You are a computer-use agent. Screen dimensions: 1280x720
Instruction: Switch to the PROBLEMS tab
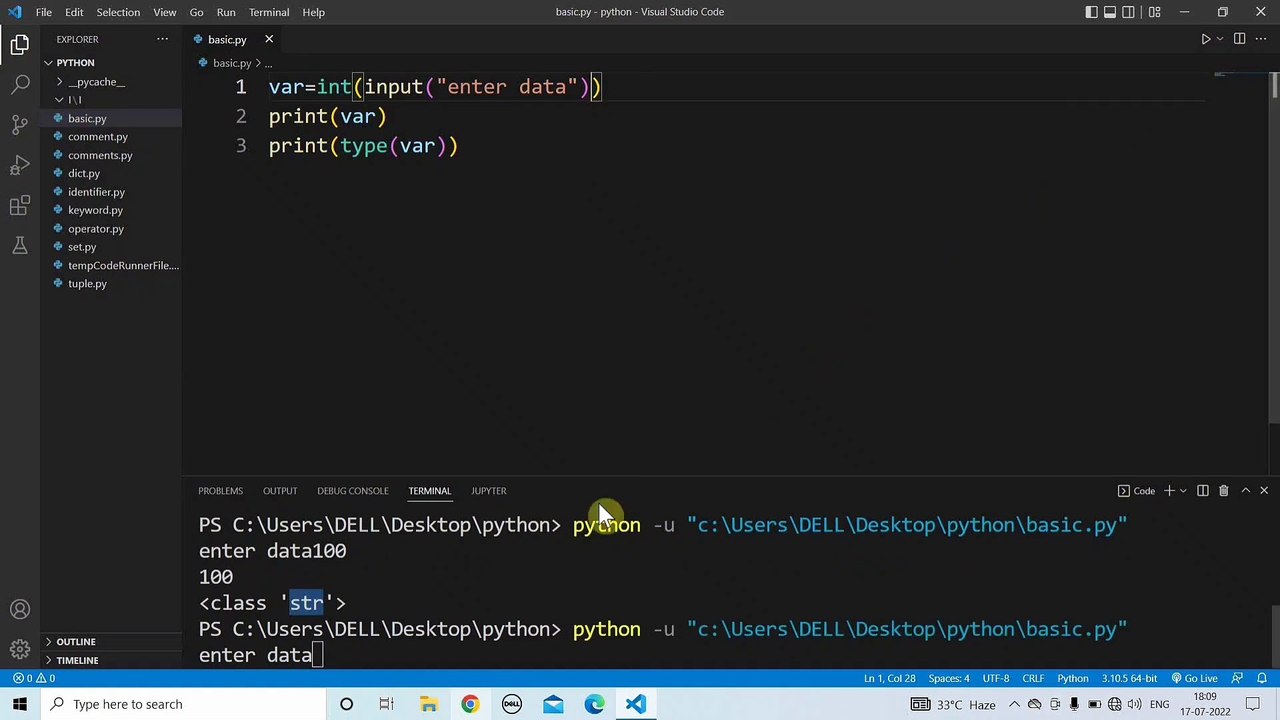pos(220,491)
